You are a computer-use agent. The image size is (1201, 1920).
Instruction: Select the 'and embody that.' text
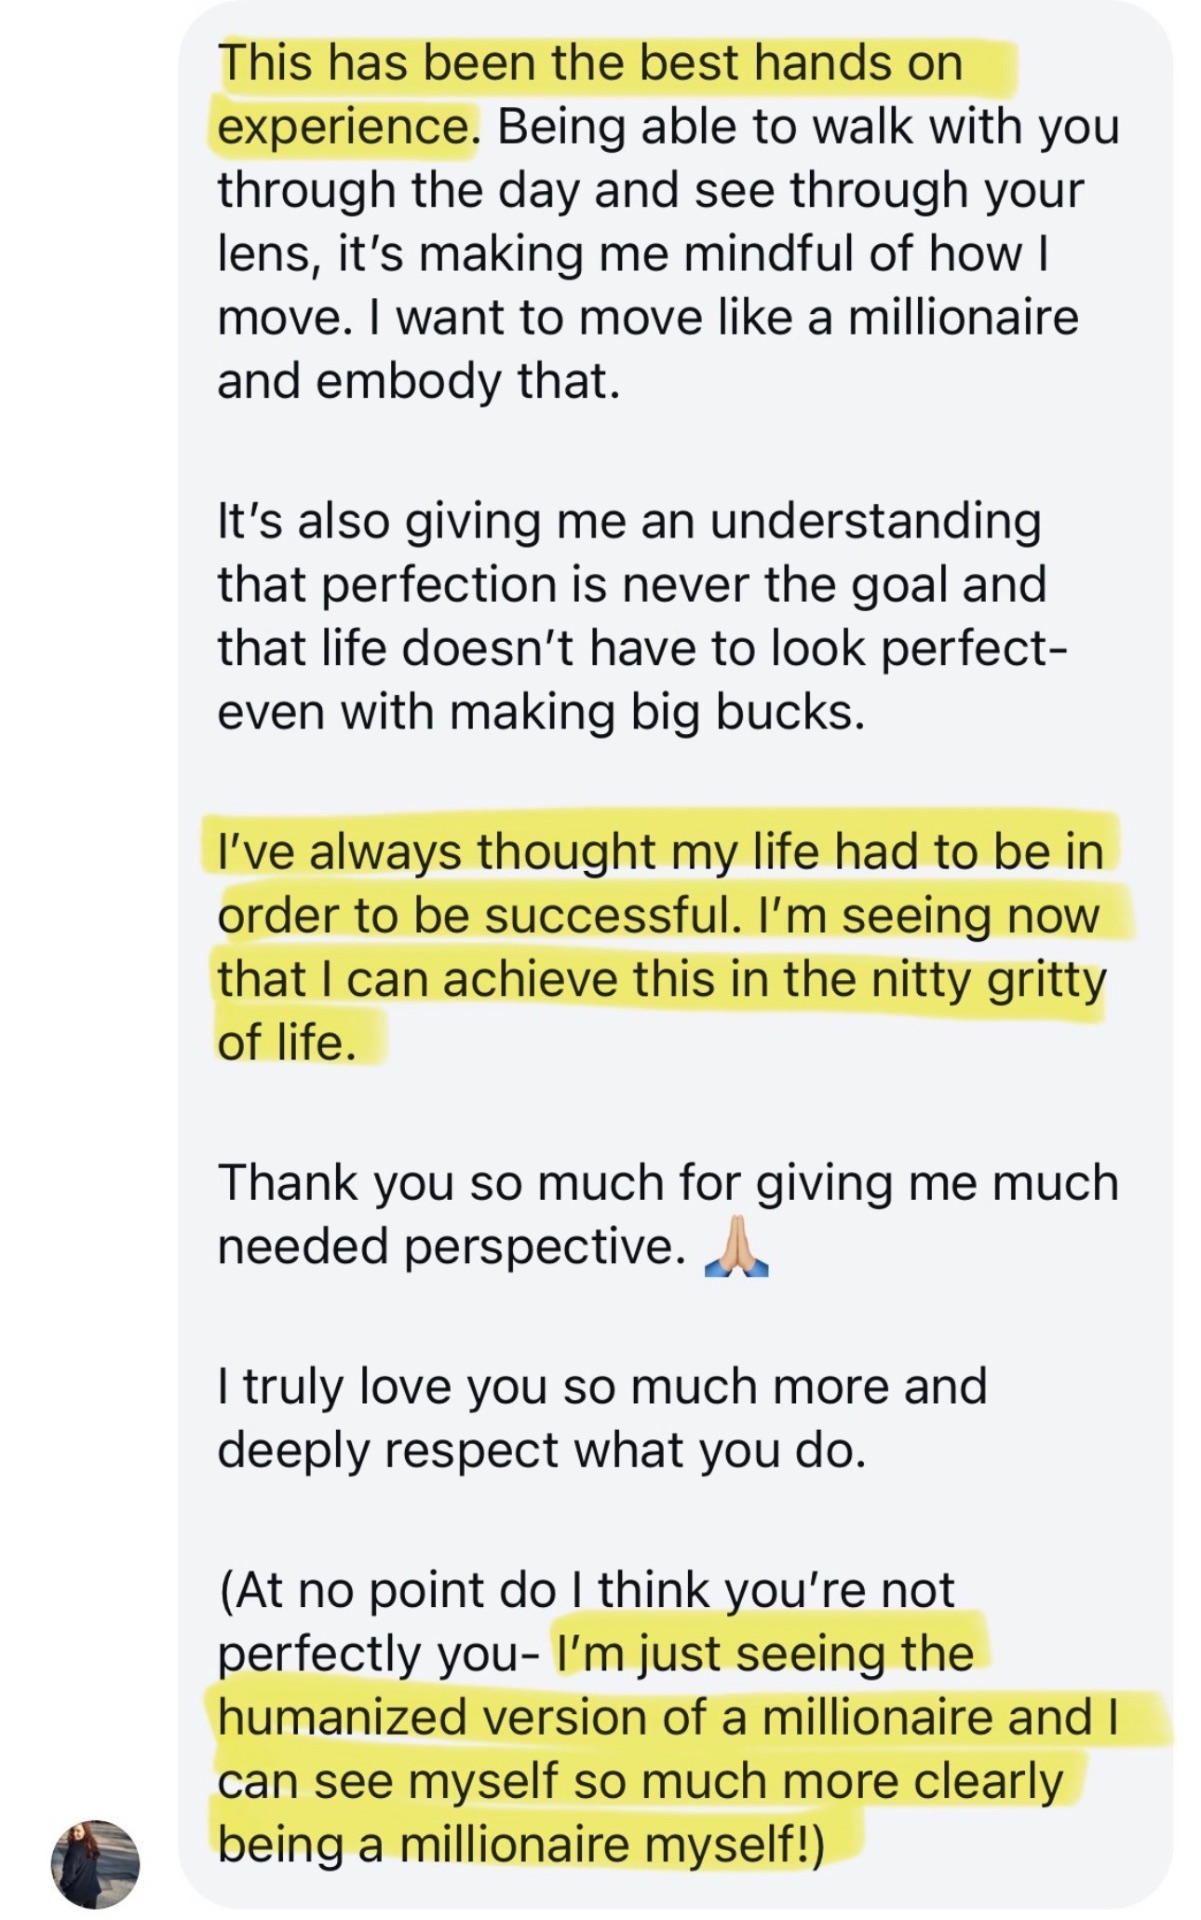point(418,382)
